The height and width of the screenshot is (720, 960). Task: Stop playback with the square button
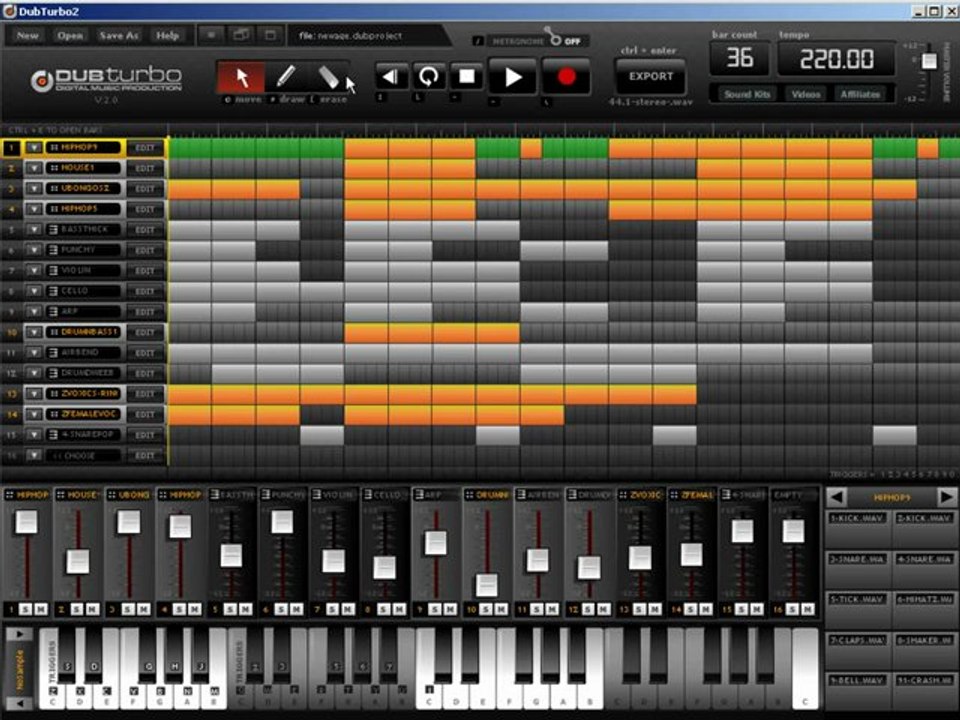coord(467,77)
